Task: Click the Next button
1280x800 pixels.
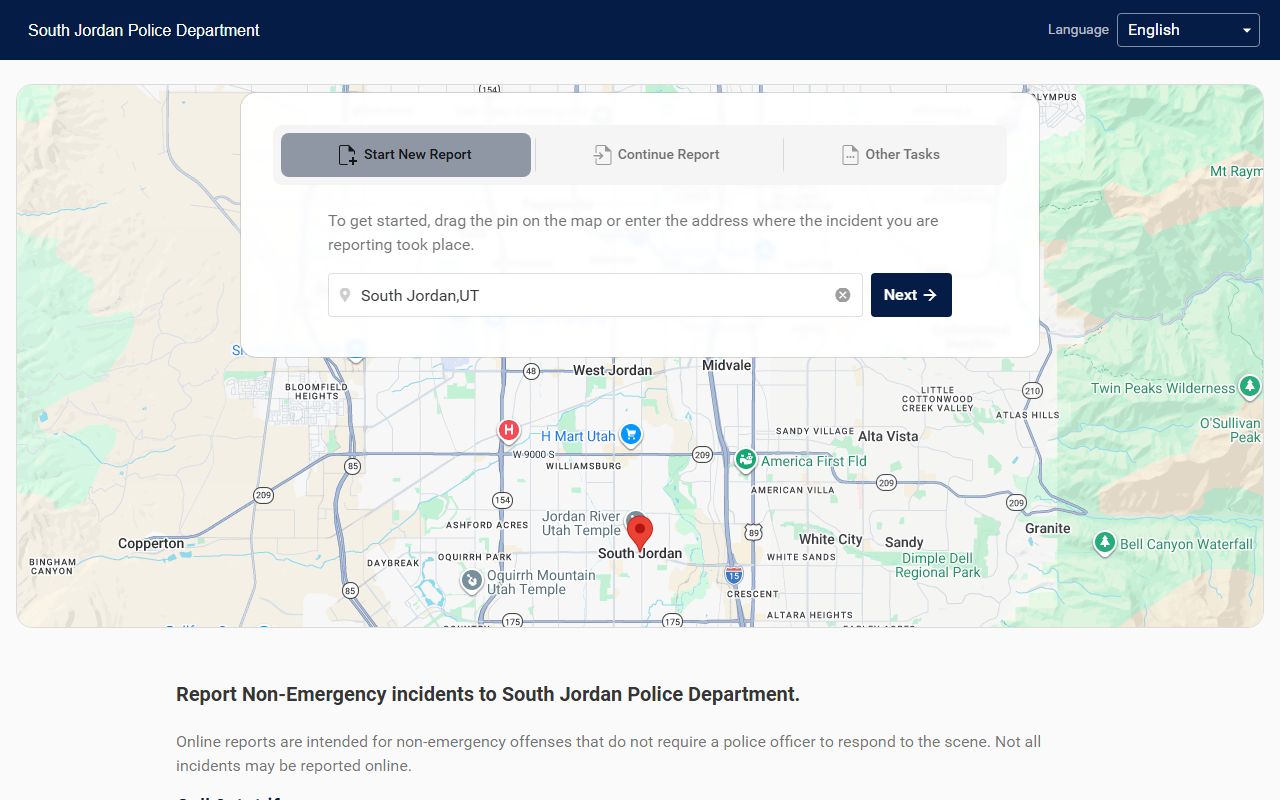Action: 911,295
